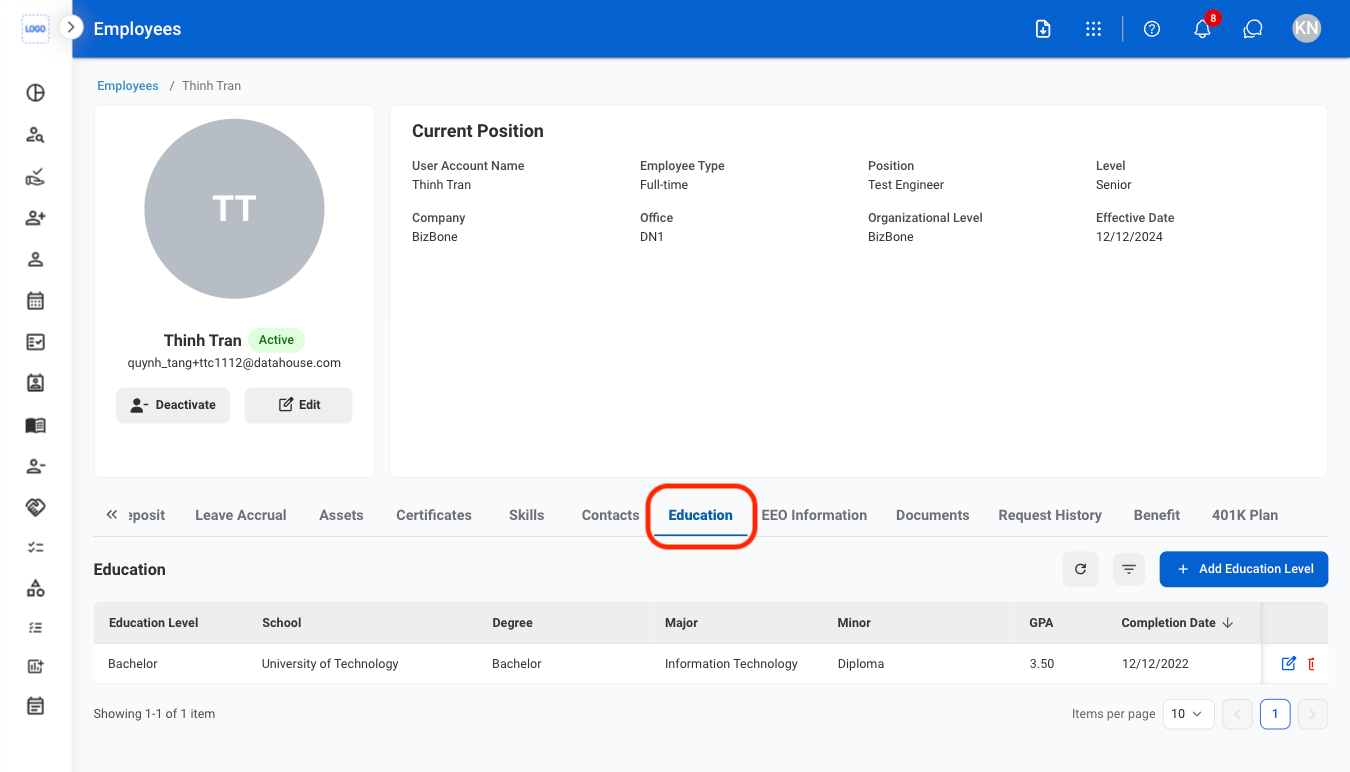Click the Deactivate button
Viewport: 1350px width, 772px height.
173,405
